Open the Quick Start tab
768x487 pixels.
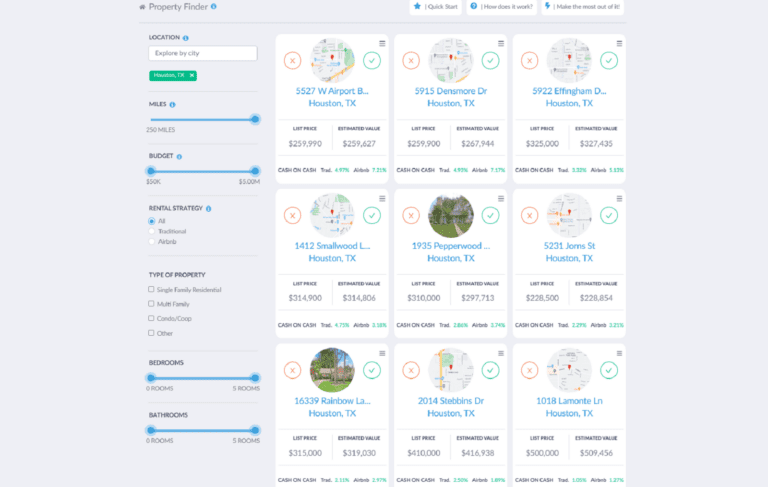pos(436,7)
